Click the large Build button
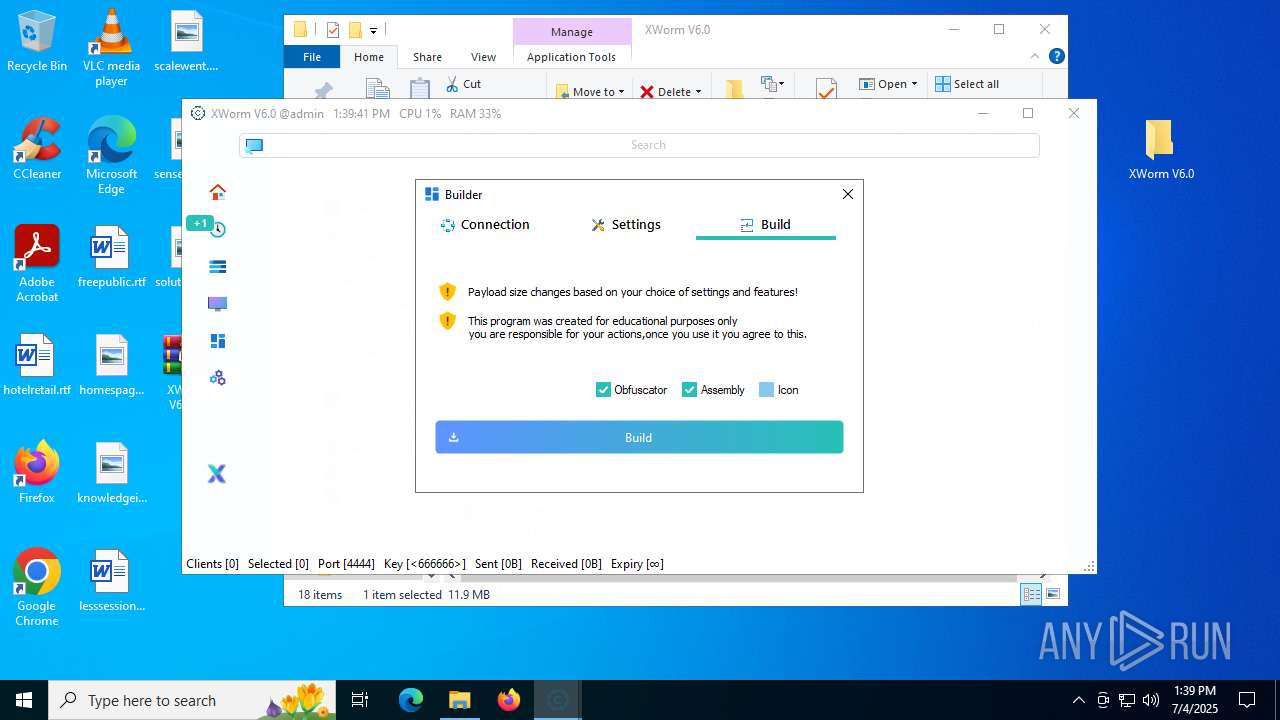This screenshot has width=1280, height=720. click(x=639, y=437)
